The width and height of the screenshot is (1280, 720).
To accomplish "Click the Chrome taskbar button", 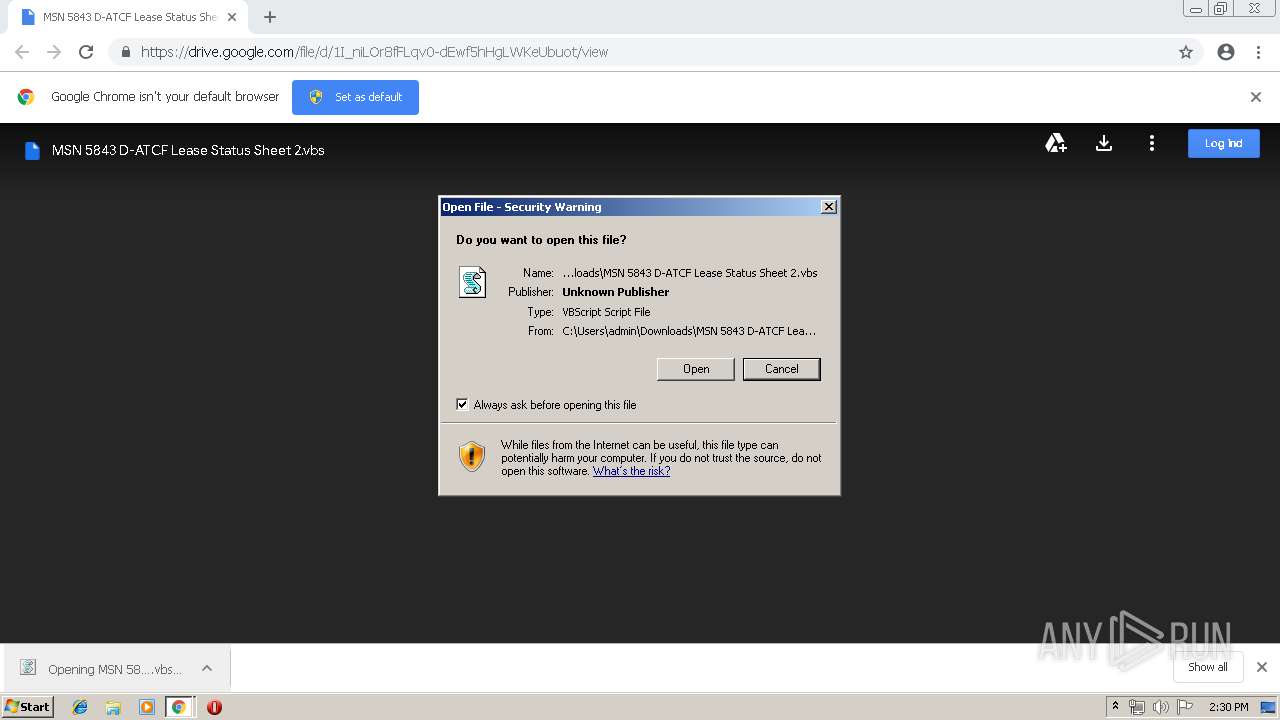I will (179, 707).
